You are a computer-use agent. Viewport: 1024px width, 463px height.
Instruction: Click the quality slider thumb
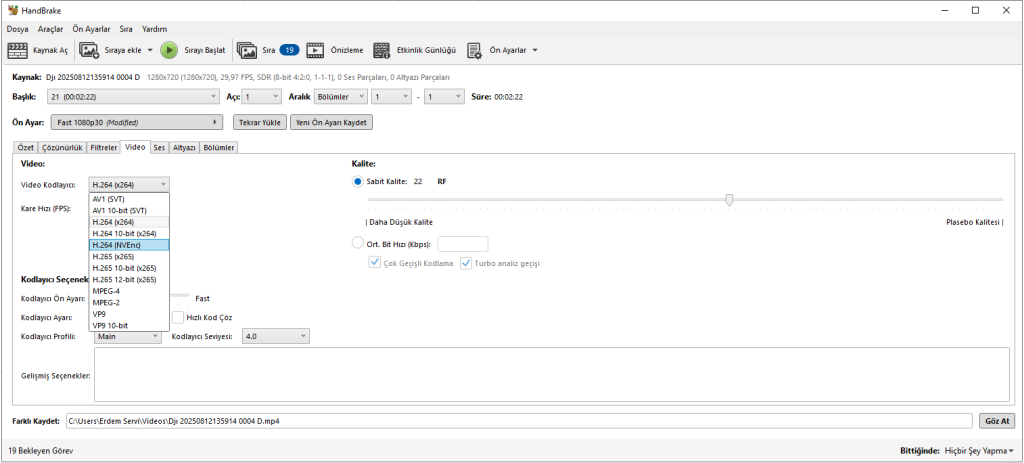coord(729,199)
